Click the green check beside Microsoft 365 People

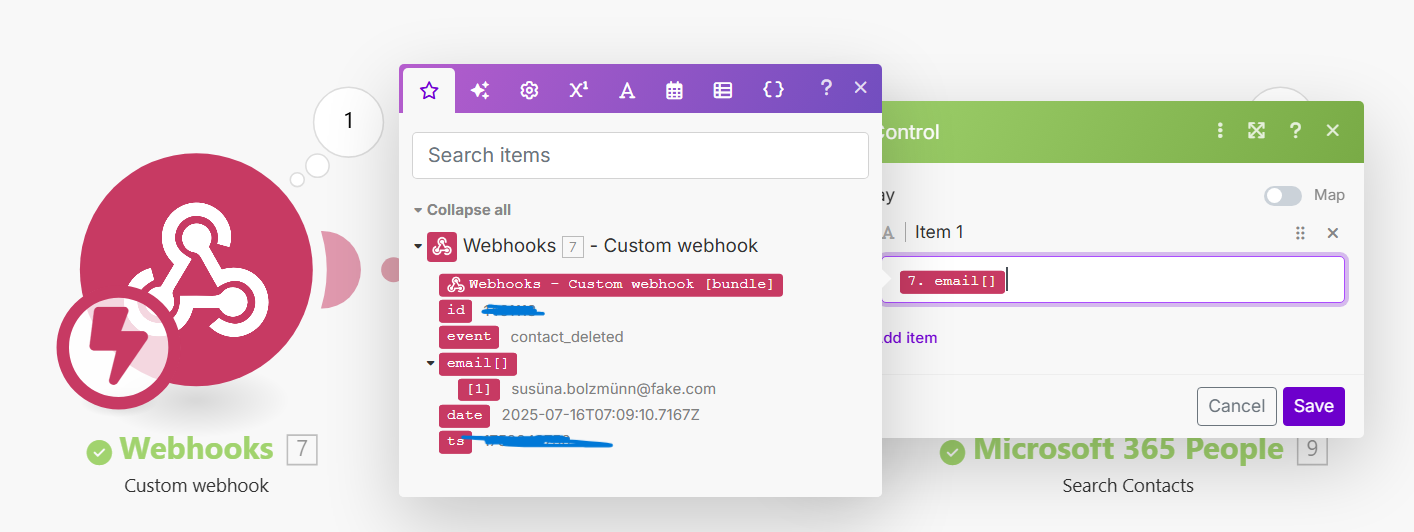(x=953, y=452)
